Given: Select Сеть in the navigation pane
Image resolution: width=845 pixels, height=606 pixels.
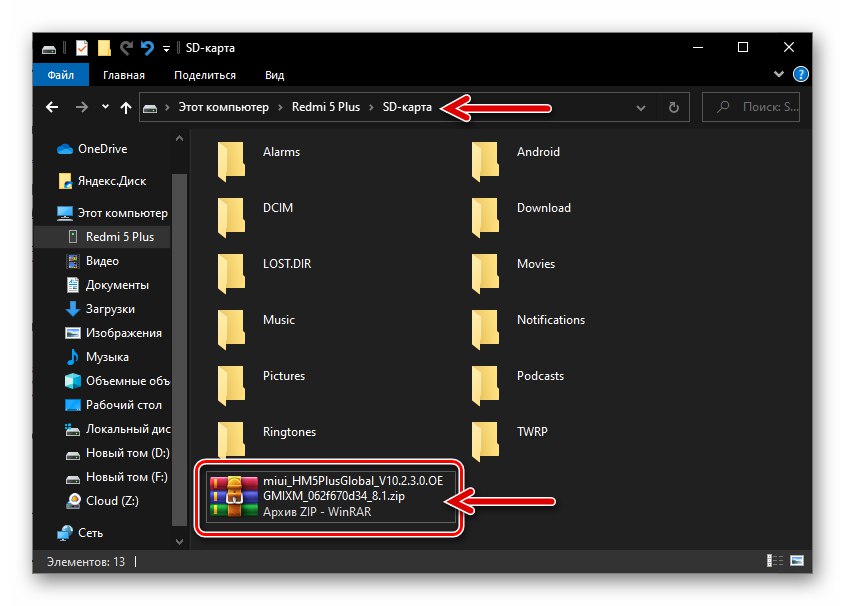Looking at the screenshot, I should pyautogui.click(x=79, y=533).
